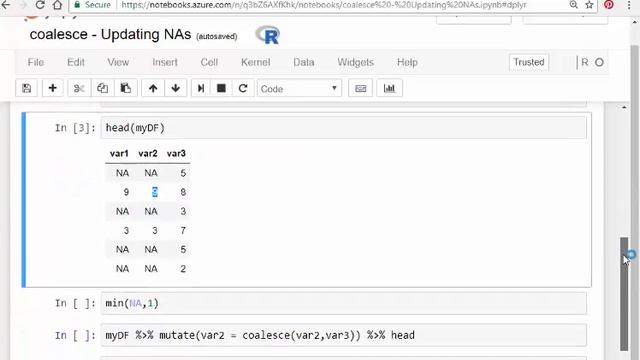Click into the head(myDF) code cell
Image resolution: width=640 pixels, height=360 pixels.
click(x=344, y=128)
